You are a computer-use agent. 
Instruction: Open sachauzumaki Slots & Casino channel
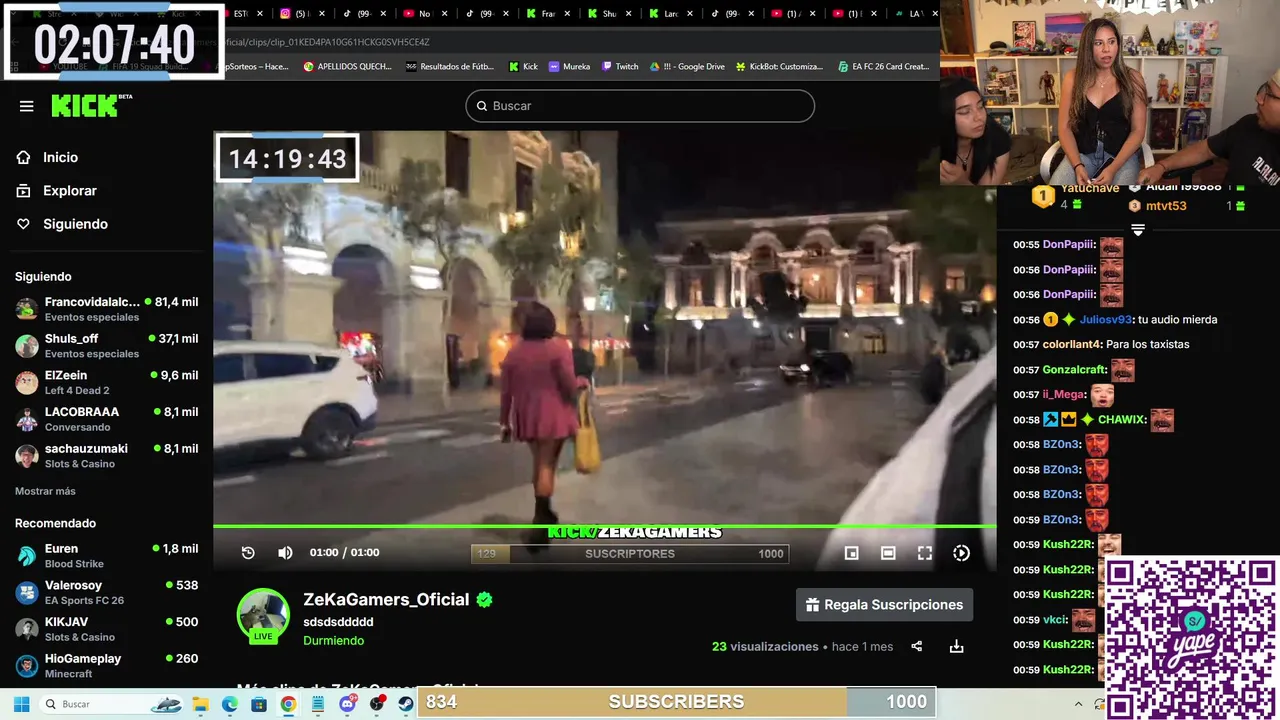[106, 455]
